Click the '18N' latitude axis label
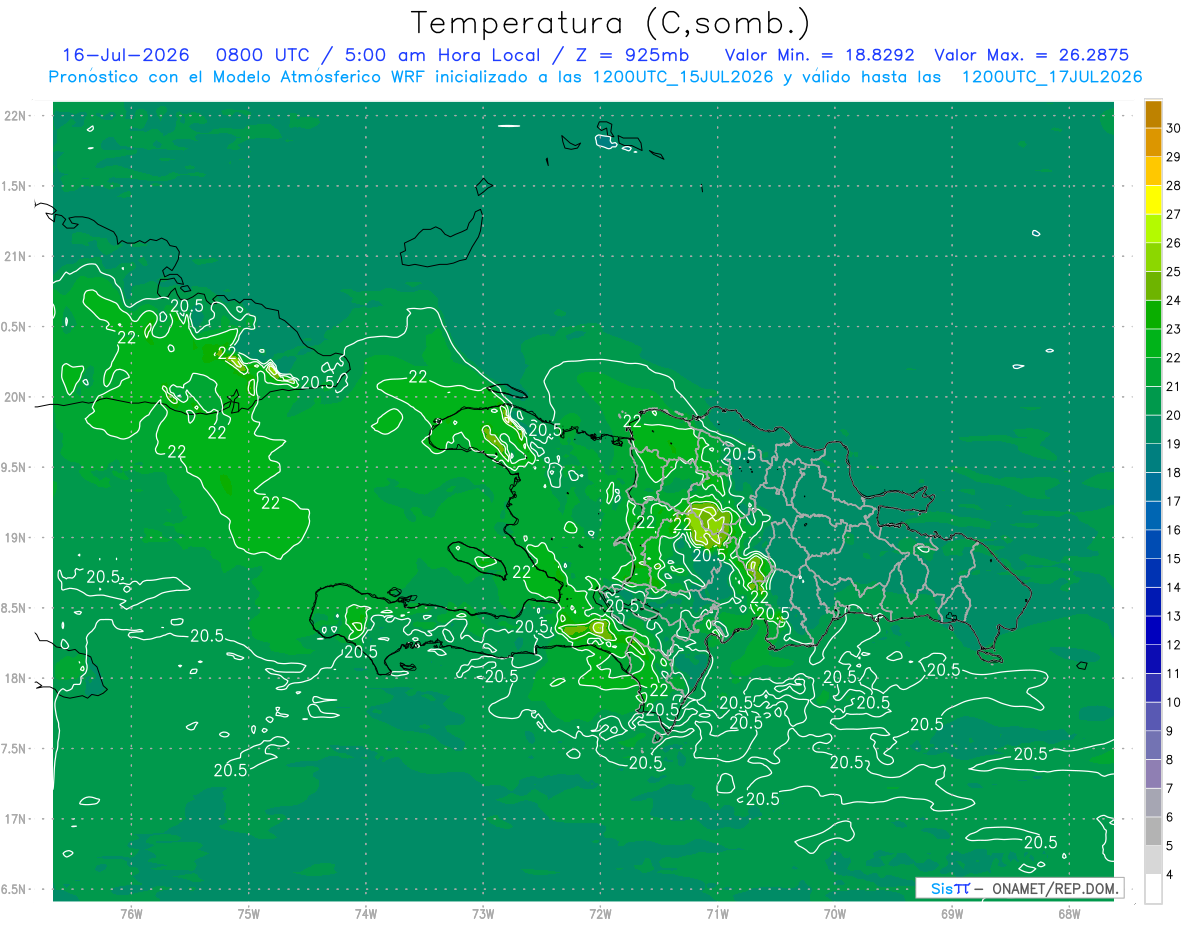The width and height of the screenshot is (1200, 927). pos(16,679)
